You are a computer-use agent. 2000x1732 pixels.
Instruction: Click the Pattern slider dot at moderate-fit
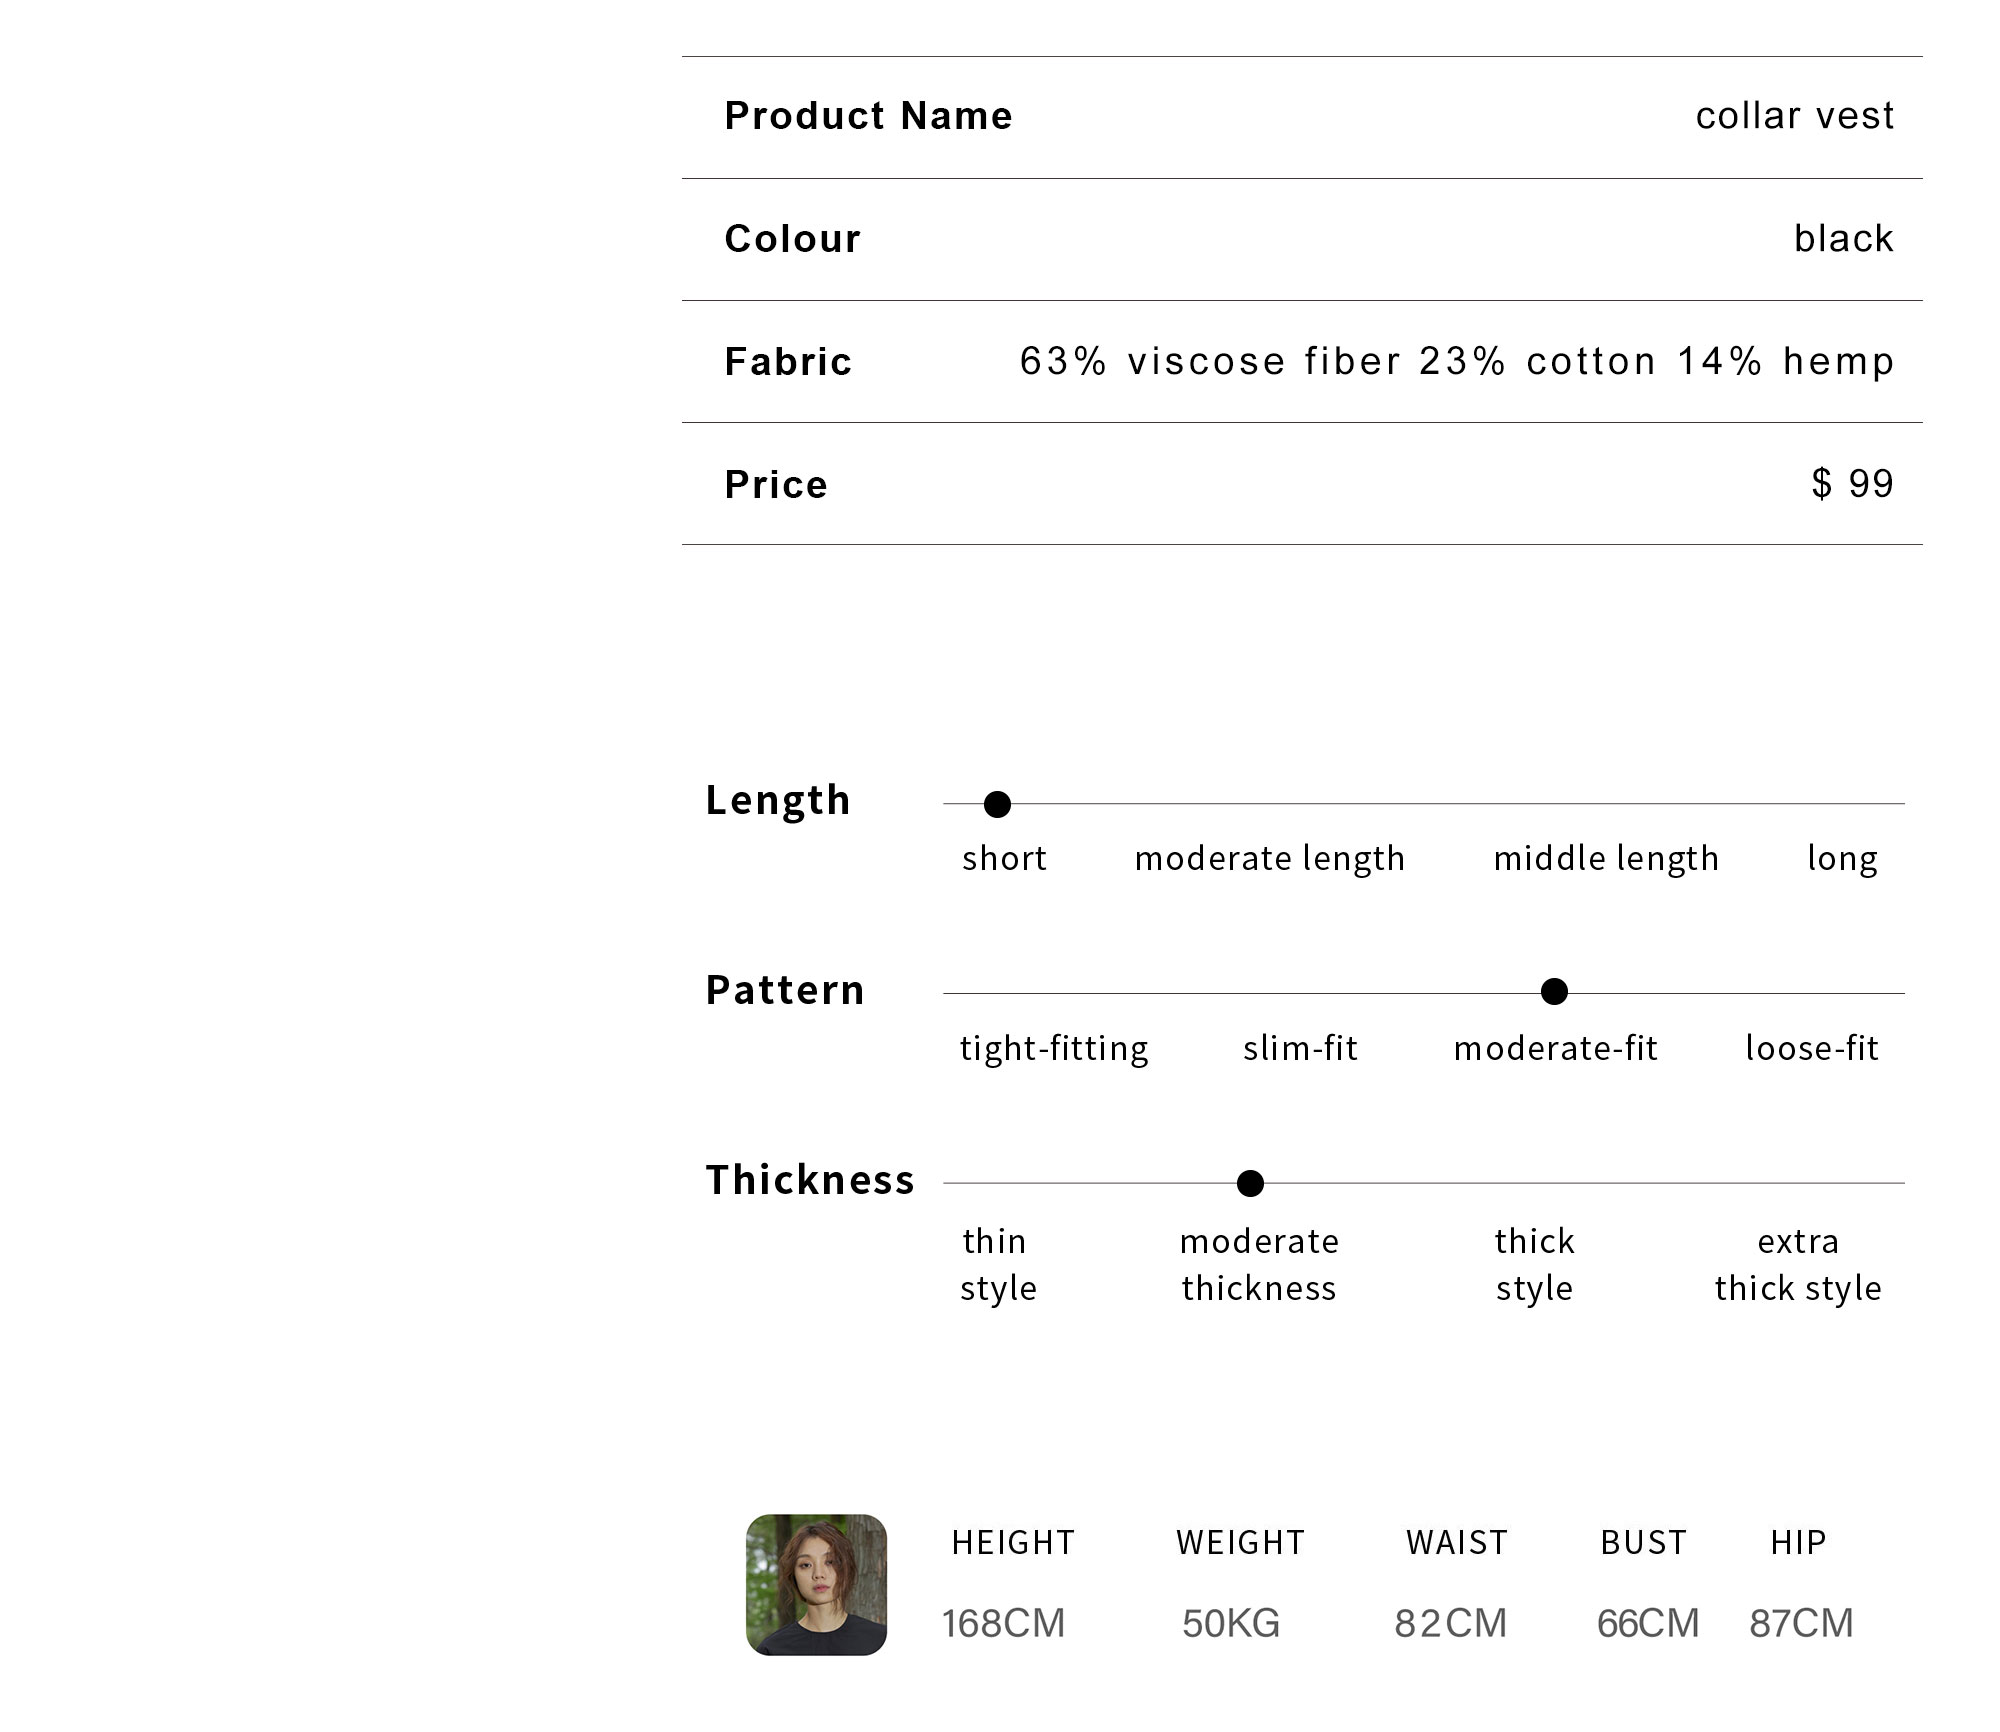tap(1554, 992)
